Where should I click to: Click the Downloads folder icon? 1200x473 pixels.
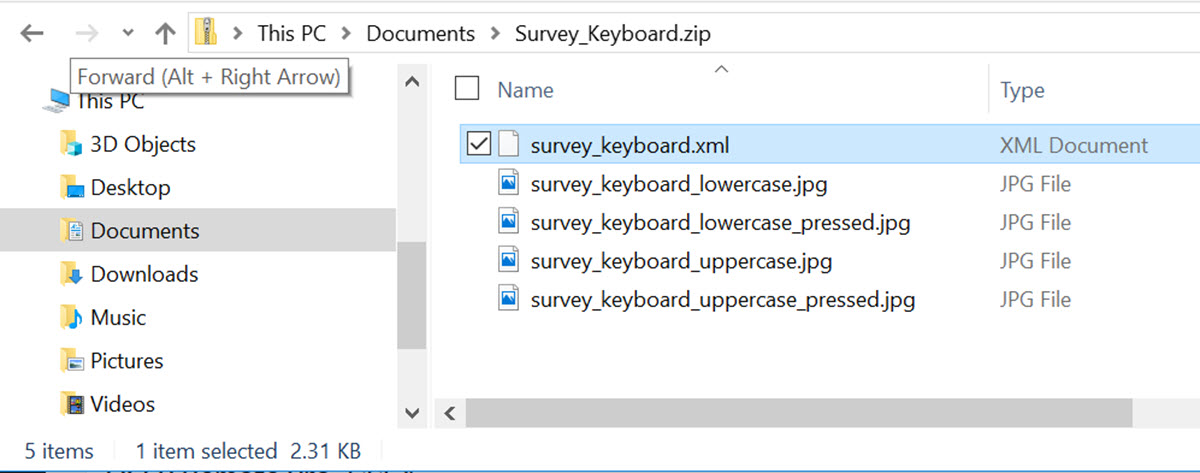point(71,274)
